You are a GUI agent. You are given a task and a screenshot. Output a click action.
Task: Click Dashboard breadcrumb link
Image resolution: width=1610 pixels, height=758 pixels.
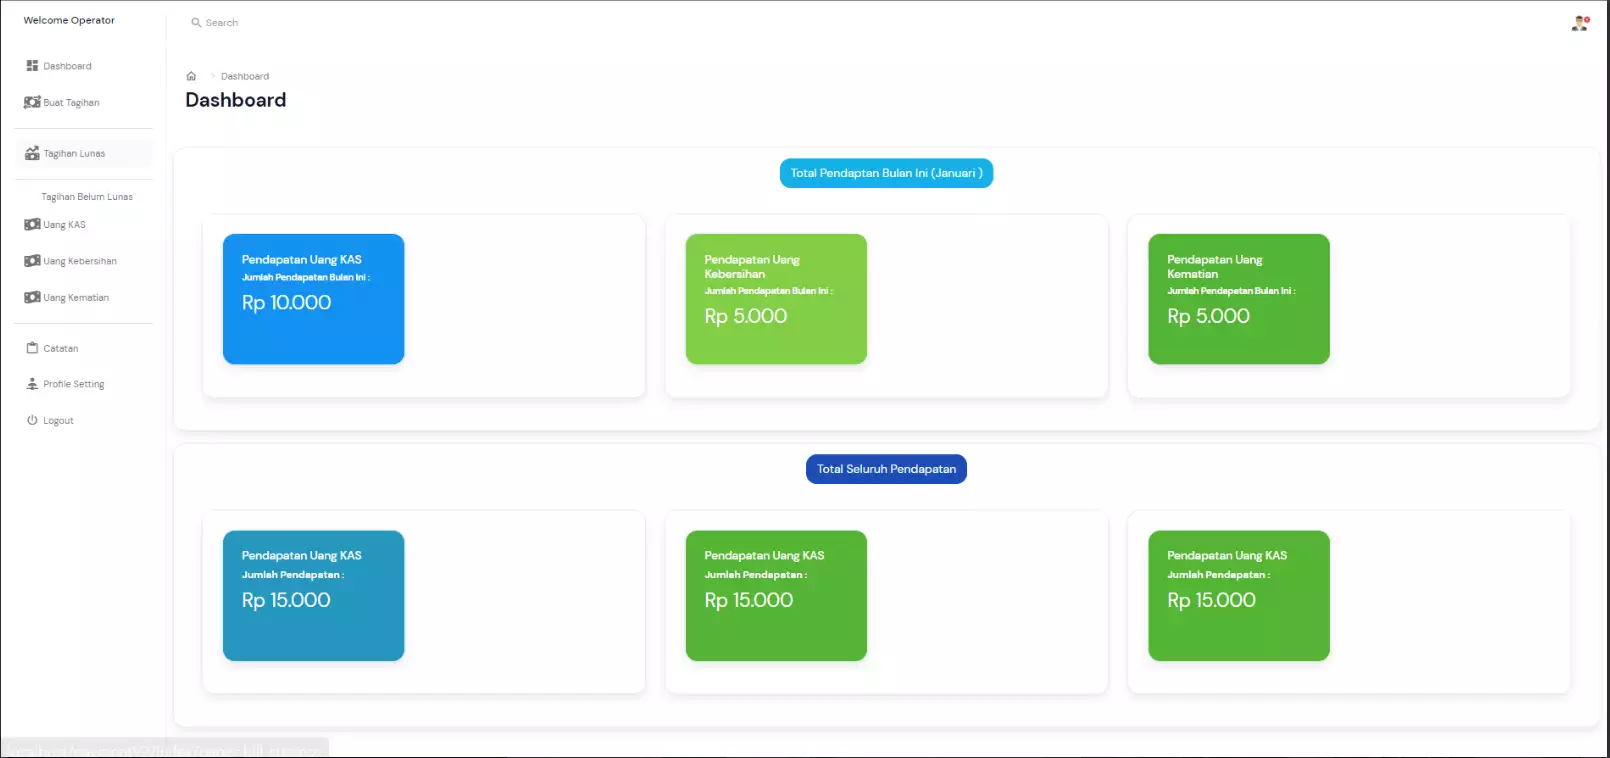(x=245, y=76)
